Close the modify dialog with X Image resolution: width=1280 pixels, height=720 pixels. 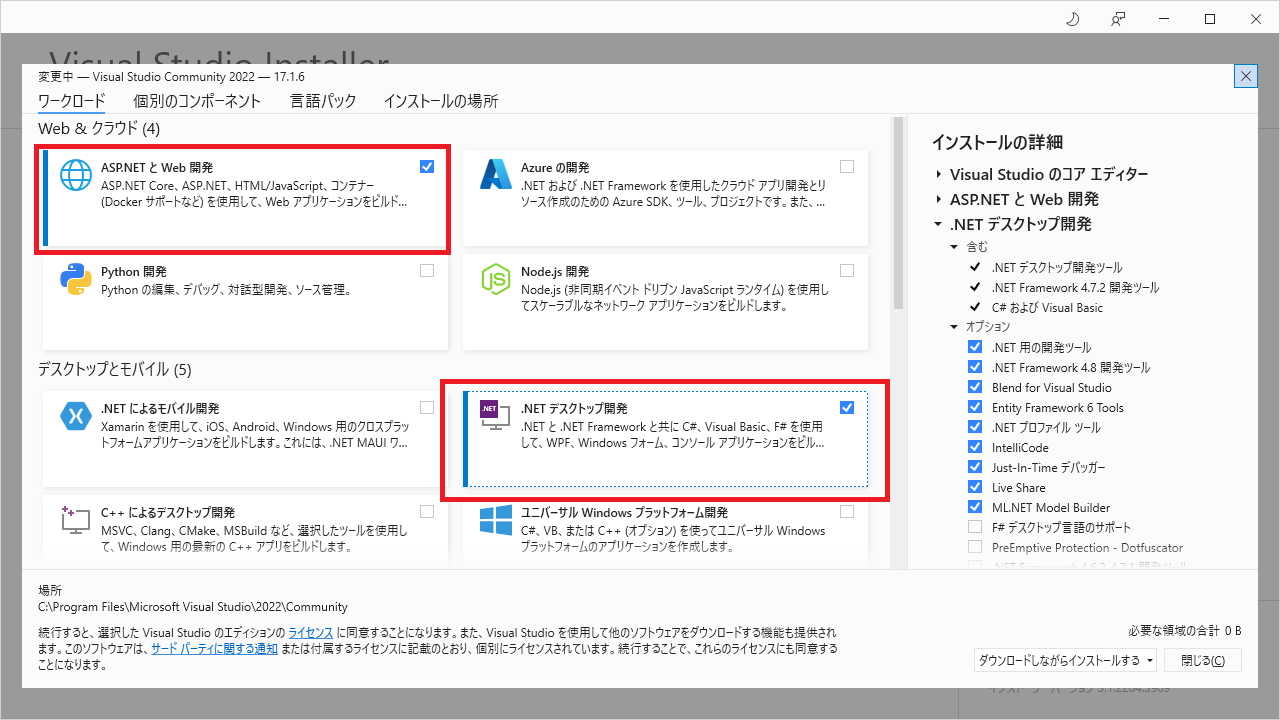point(1246,76)
